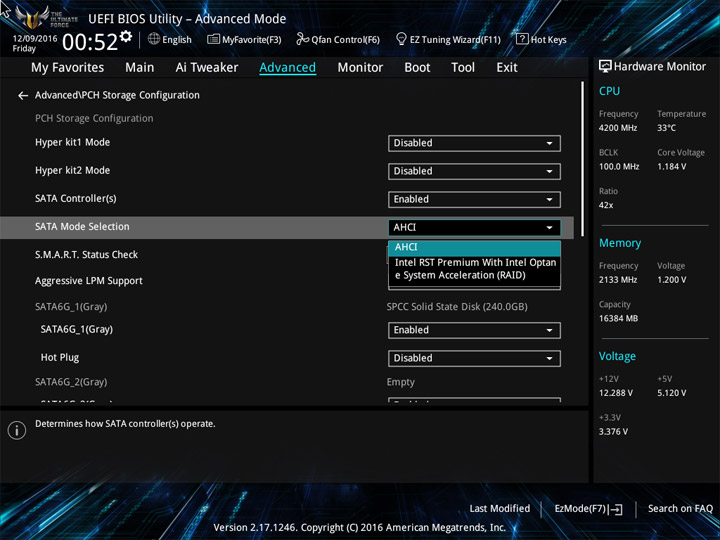Select S.M.A.R.T. Status Check row
This screenshot has width=720, height=540.
click(x=86, y=255)
